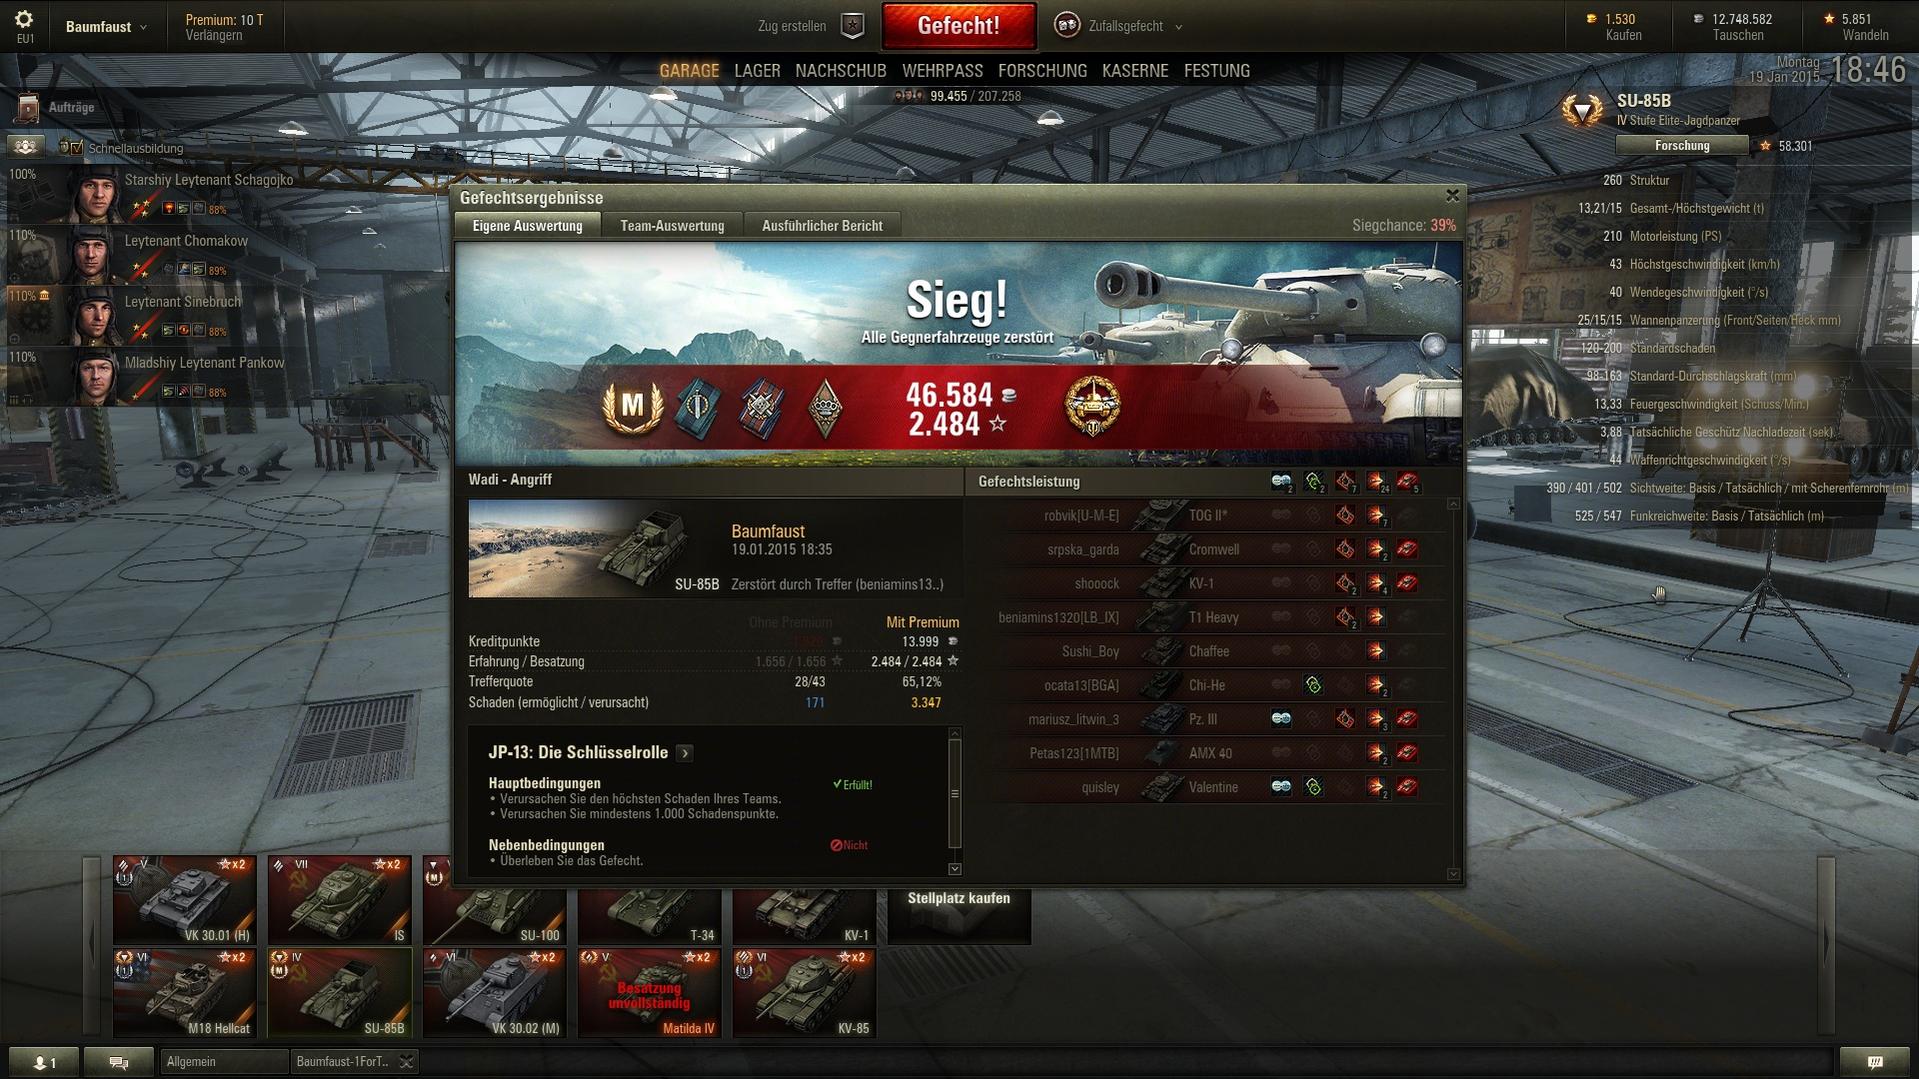Viewport: 1919px width, 1079px height.
Task: Open notification center icon at bottom right
Action: (1874, 1062)
